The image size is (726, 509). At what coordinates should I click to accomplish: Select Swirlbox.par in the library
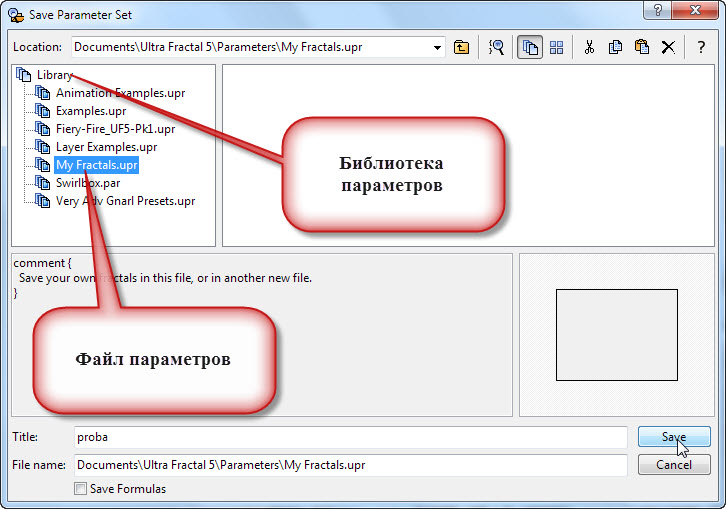pos(89,183)
